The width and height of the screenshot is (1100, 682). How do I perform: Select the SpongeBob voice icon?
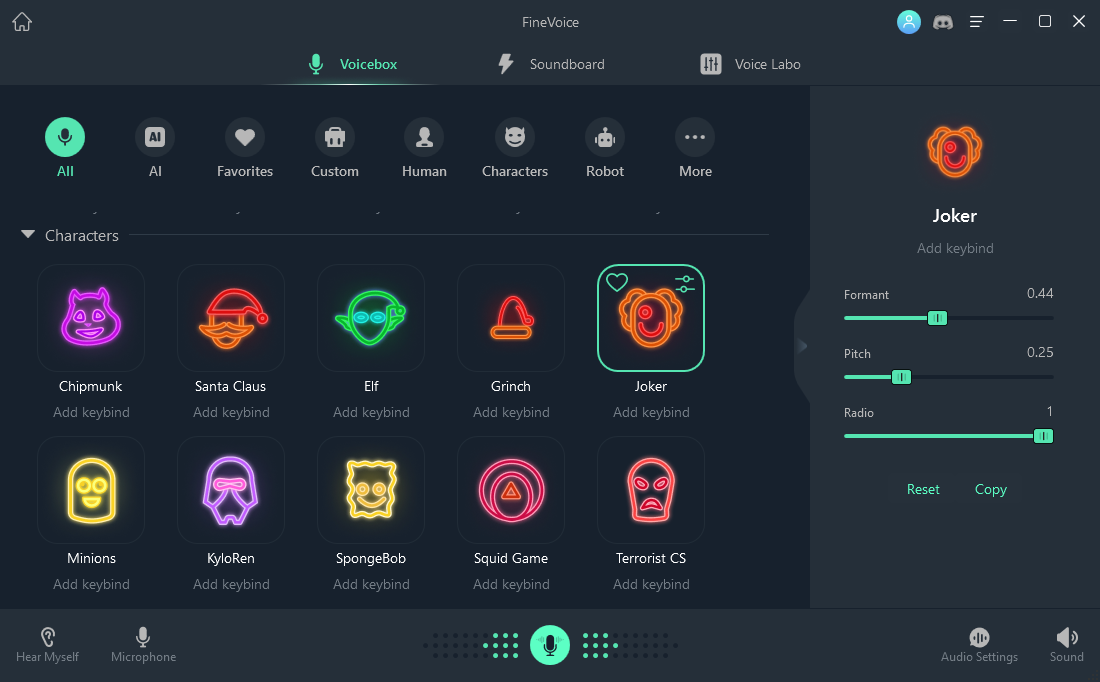(371, 490)
